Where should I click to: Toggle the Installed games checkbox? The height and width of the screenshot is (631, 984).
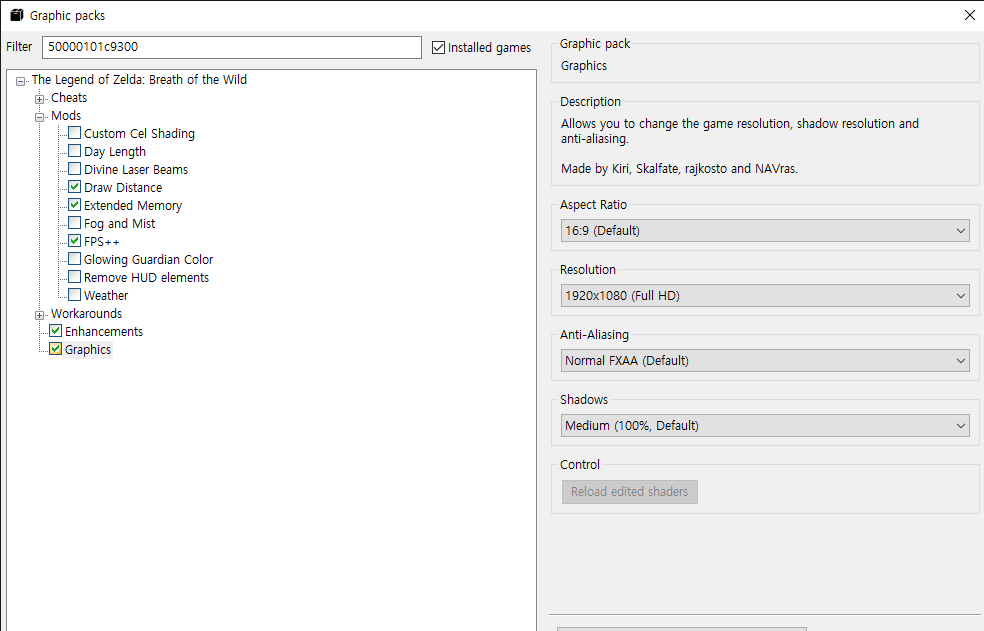pos(439,48)
